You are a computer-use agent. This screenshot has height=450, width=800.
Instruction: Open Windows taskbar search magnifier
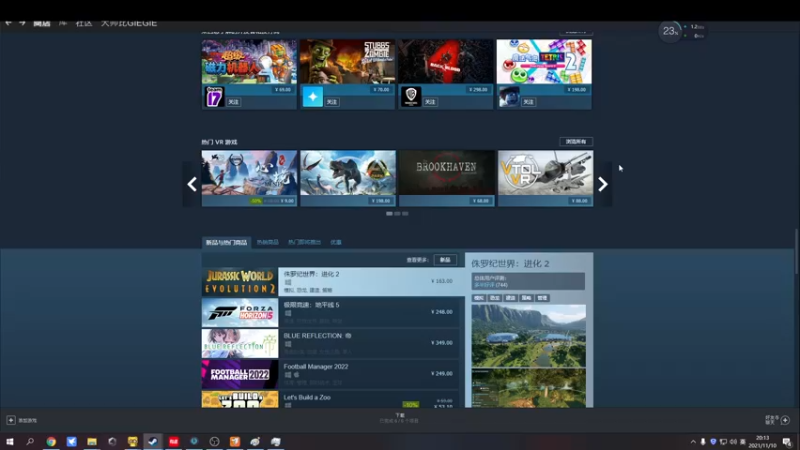(30, 441)
